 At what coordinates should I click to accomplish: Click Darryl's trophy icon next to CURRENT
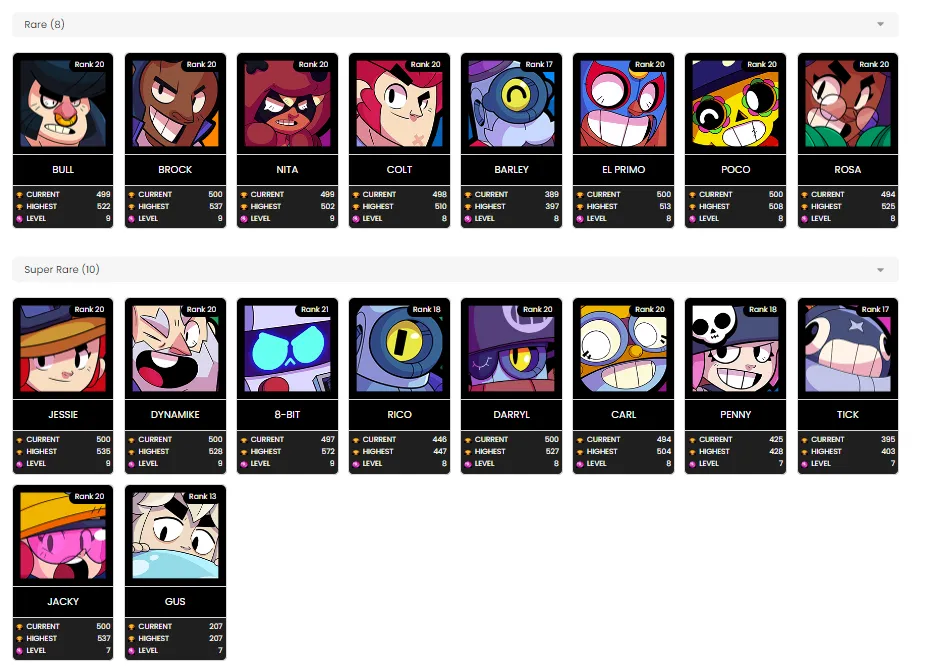468,440
